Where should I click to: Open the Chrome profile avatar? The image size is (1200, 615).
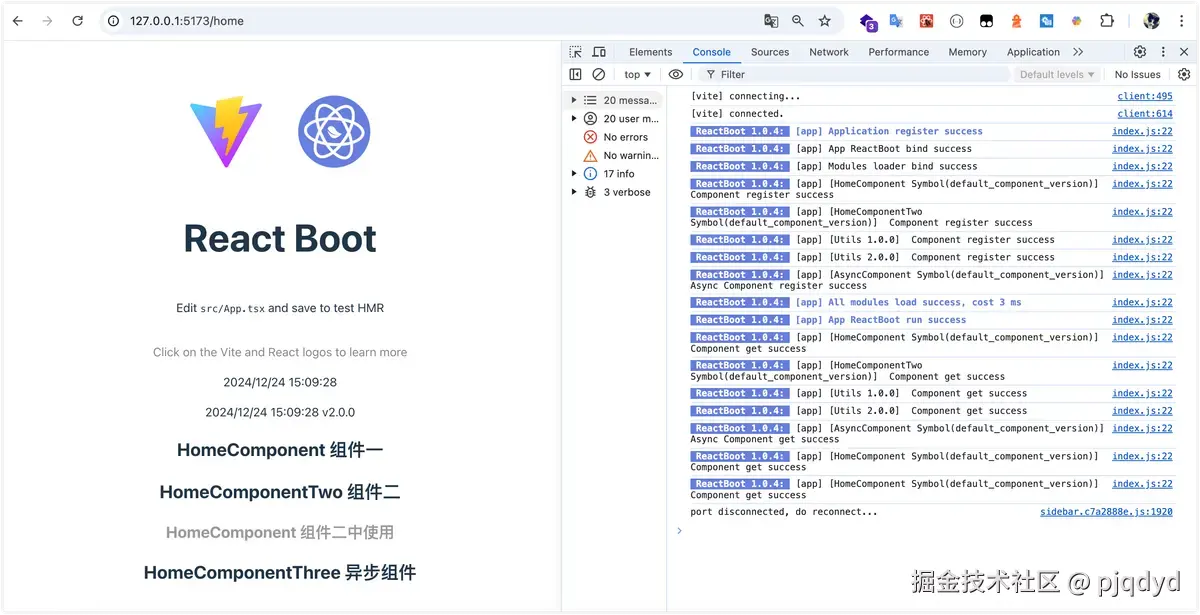tap(1152, 20)
